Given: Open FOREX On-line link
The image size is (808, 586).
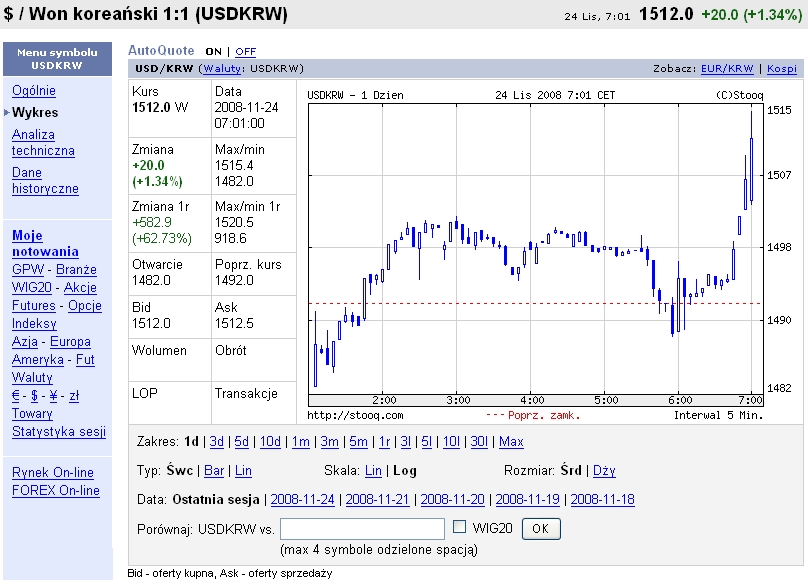Looking at the screenshot, I should 56,491.
